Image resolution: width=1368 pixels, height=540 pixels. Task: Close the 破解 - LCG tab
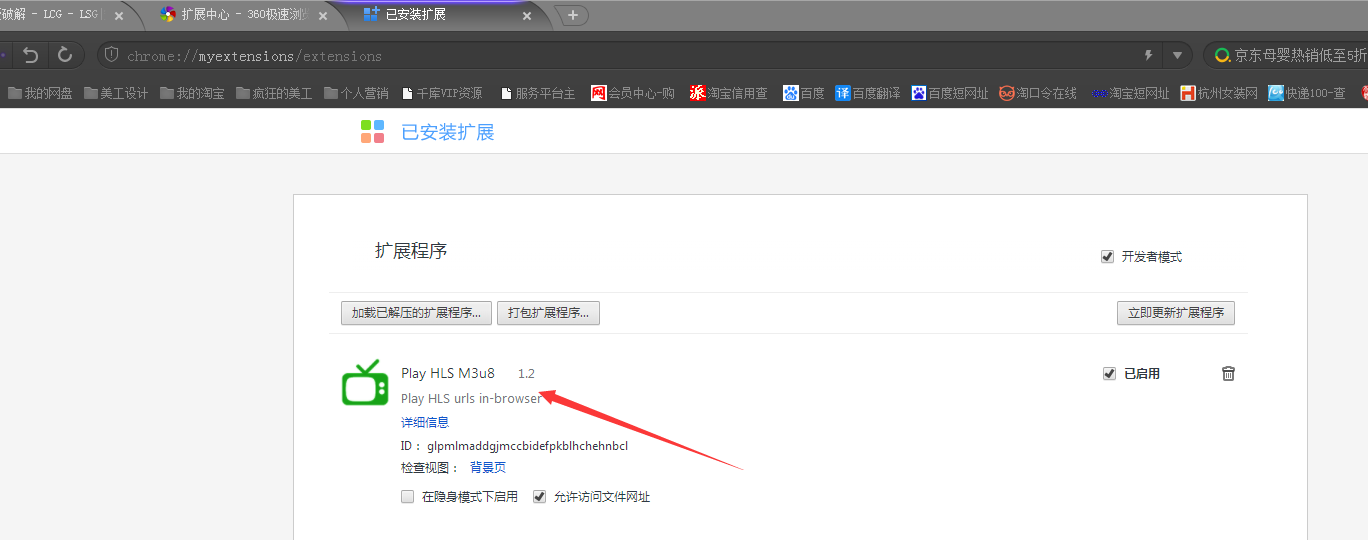click(x=119, y=16)
